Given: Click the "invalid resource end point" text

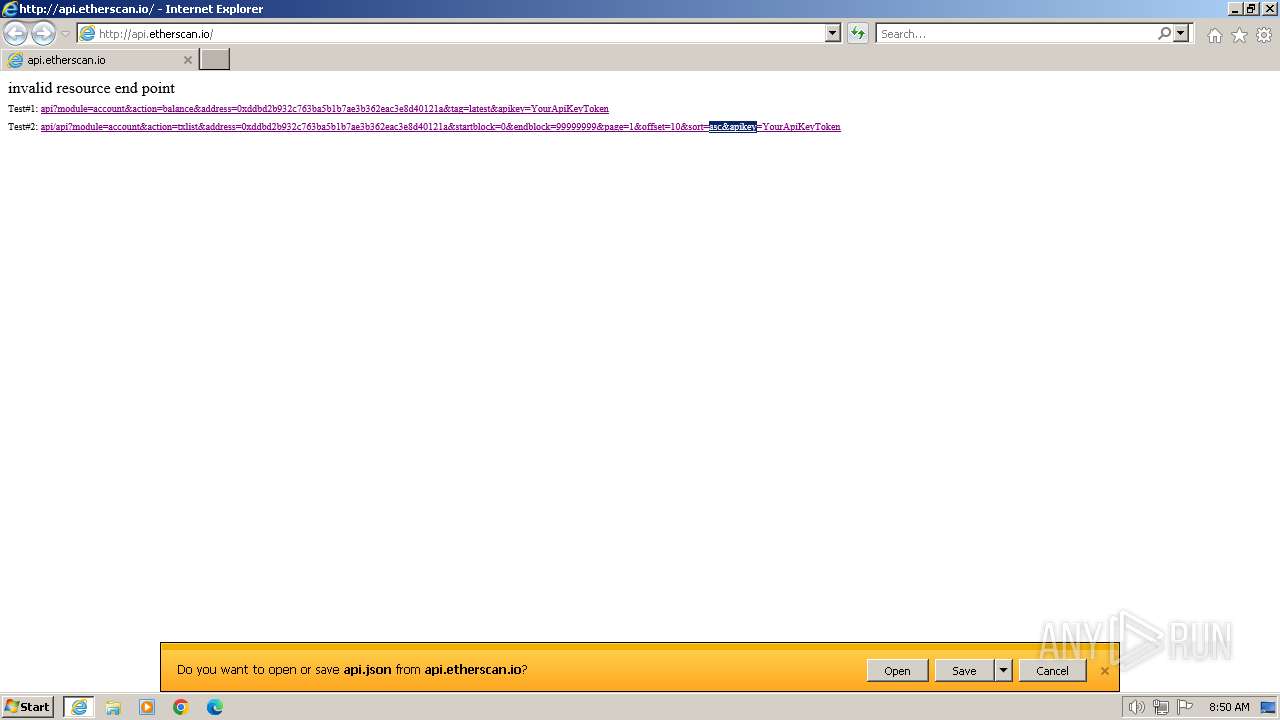Looking at the screenshot, I should 91,88.
